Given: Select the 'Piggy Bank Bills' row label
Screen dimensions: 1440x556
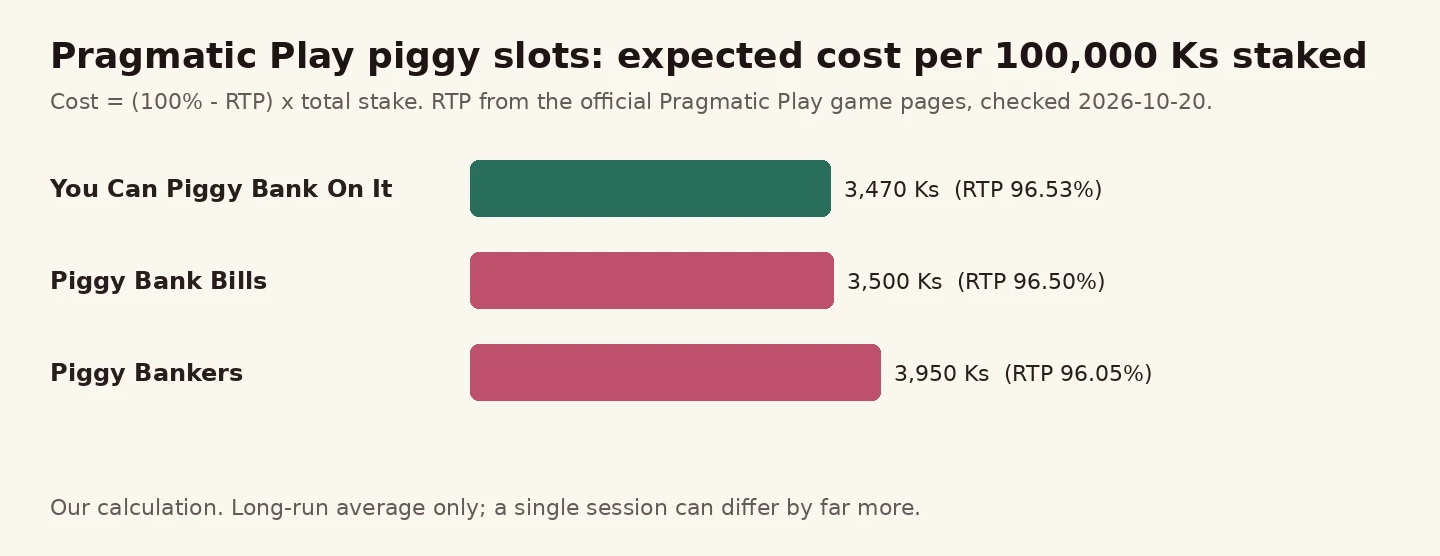Looking at the screenshot, I should click(158, 281).
